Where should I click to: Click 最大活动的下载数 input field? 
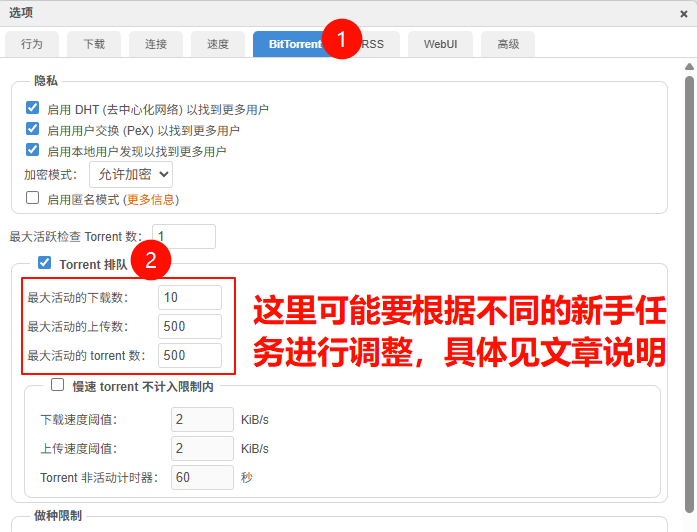point(190,297)
